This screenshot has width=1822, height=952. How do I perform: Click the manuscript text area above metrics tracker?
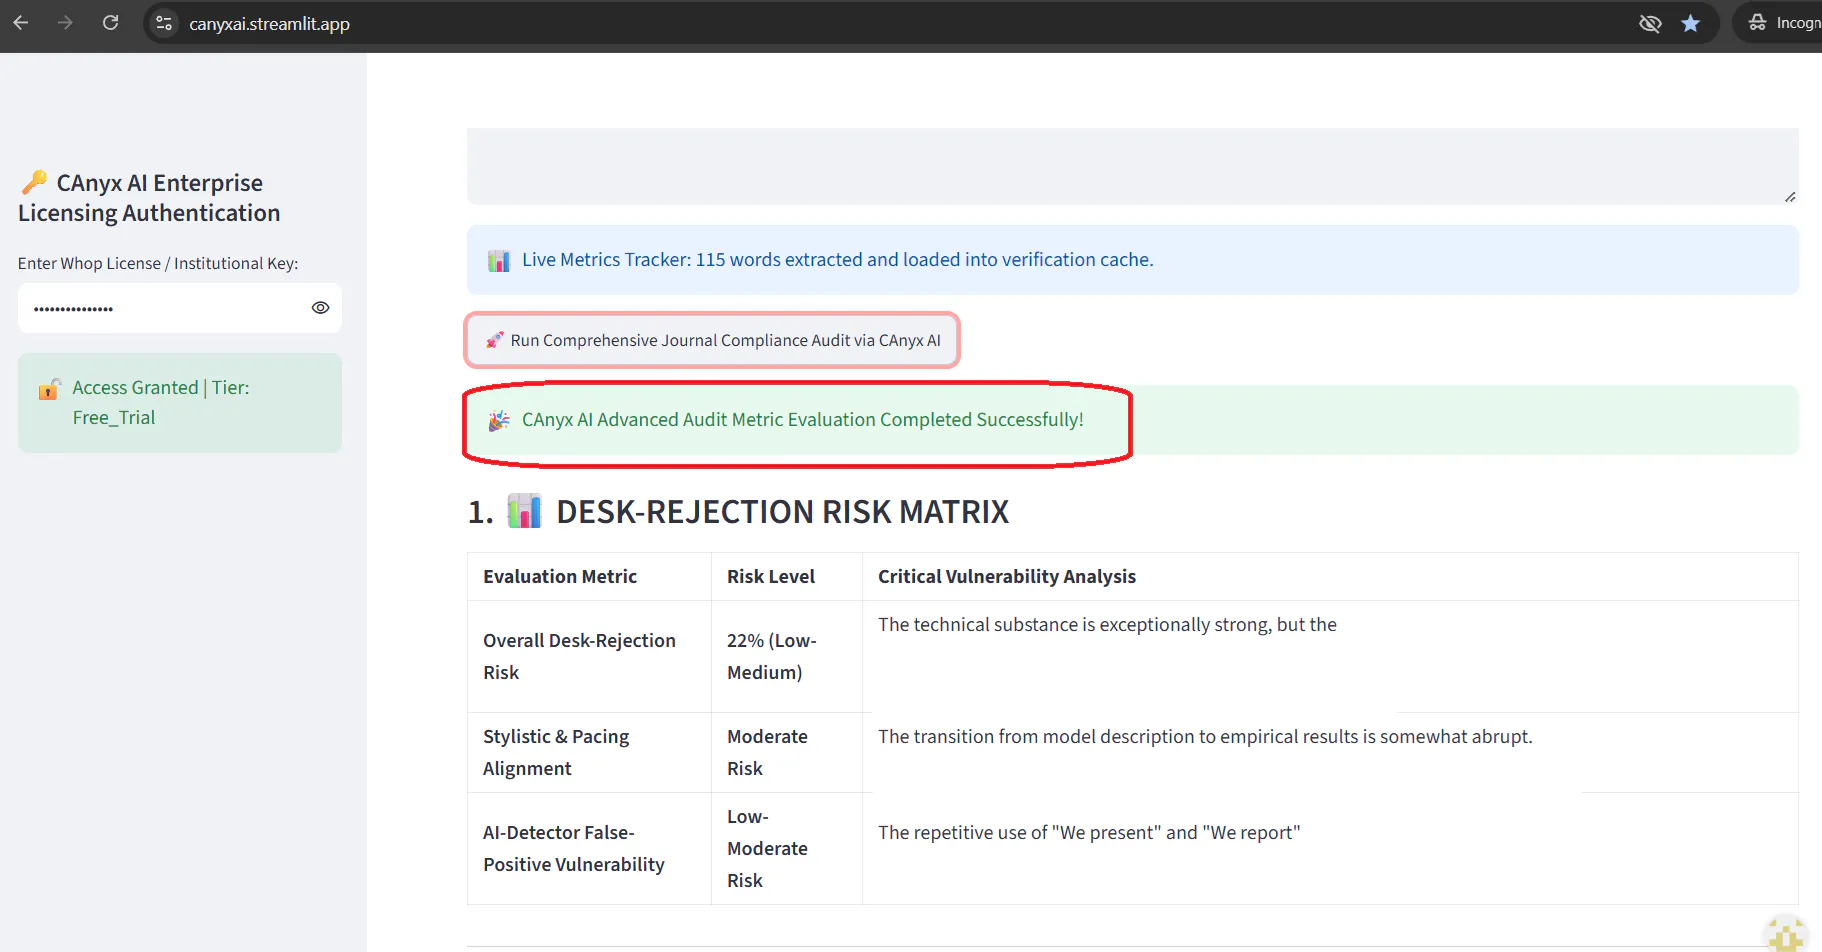pyautogui.click(x=1132, y=166)
